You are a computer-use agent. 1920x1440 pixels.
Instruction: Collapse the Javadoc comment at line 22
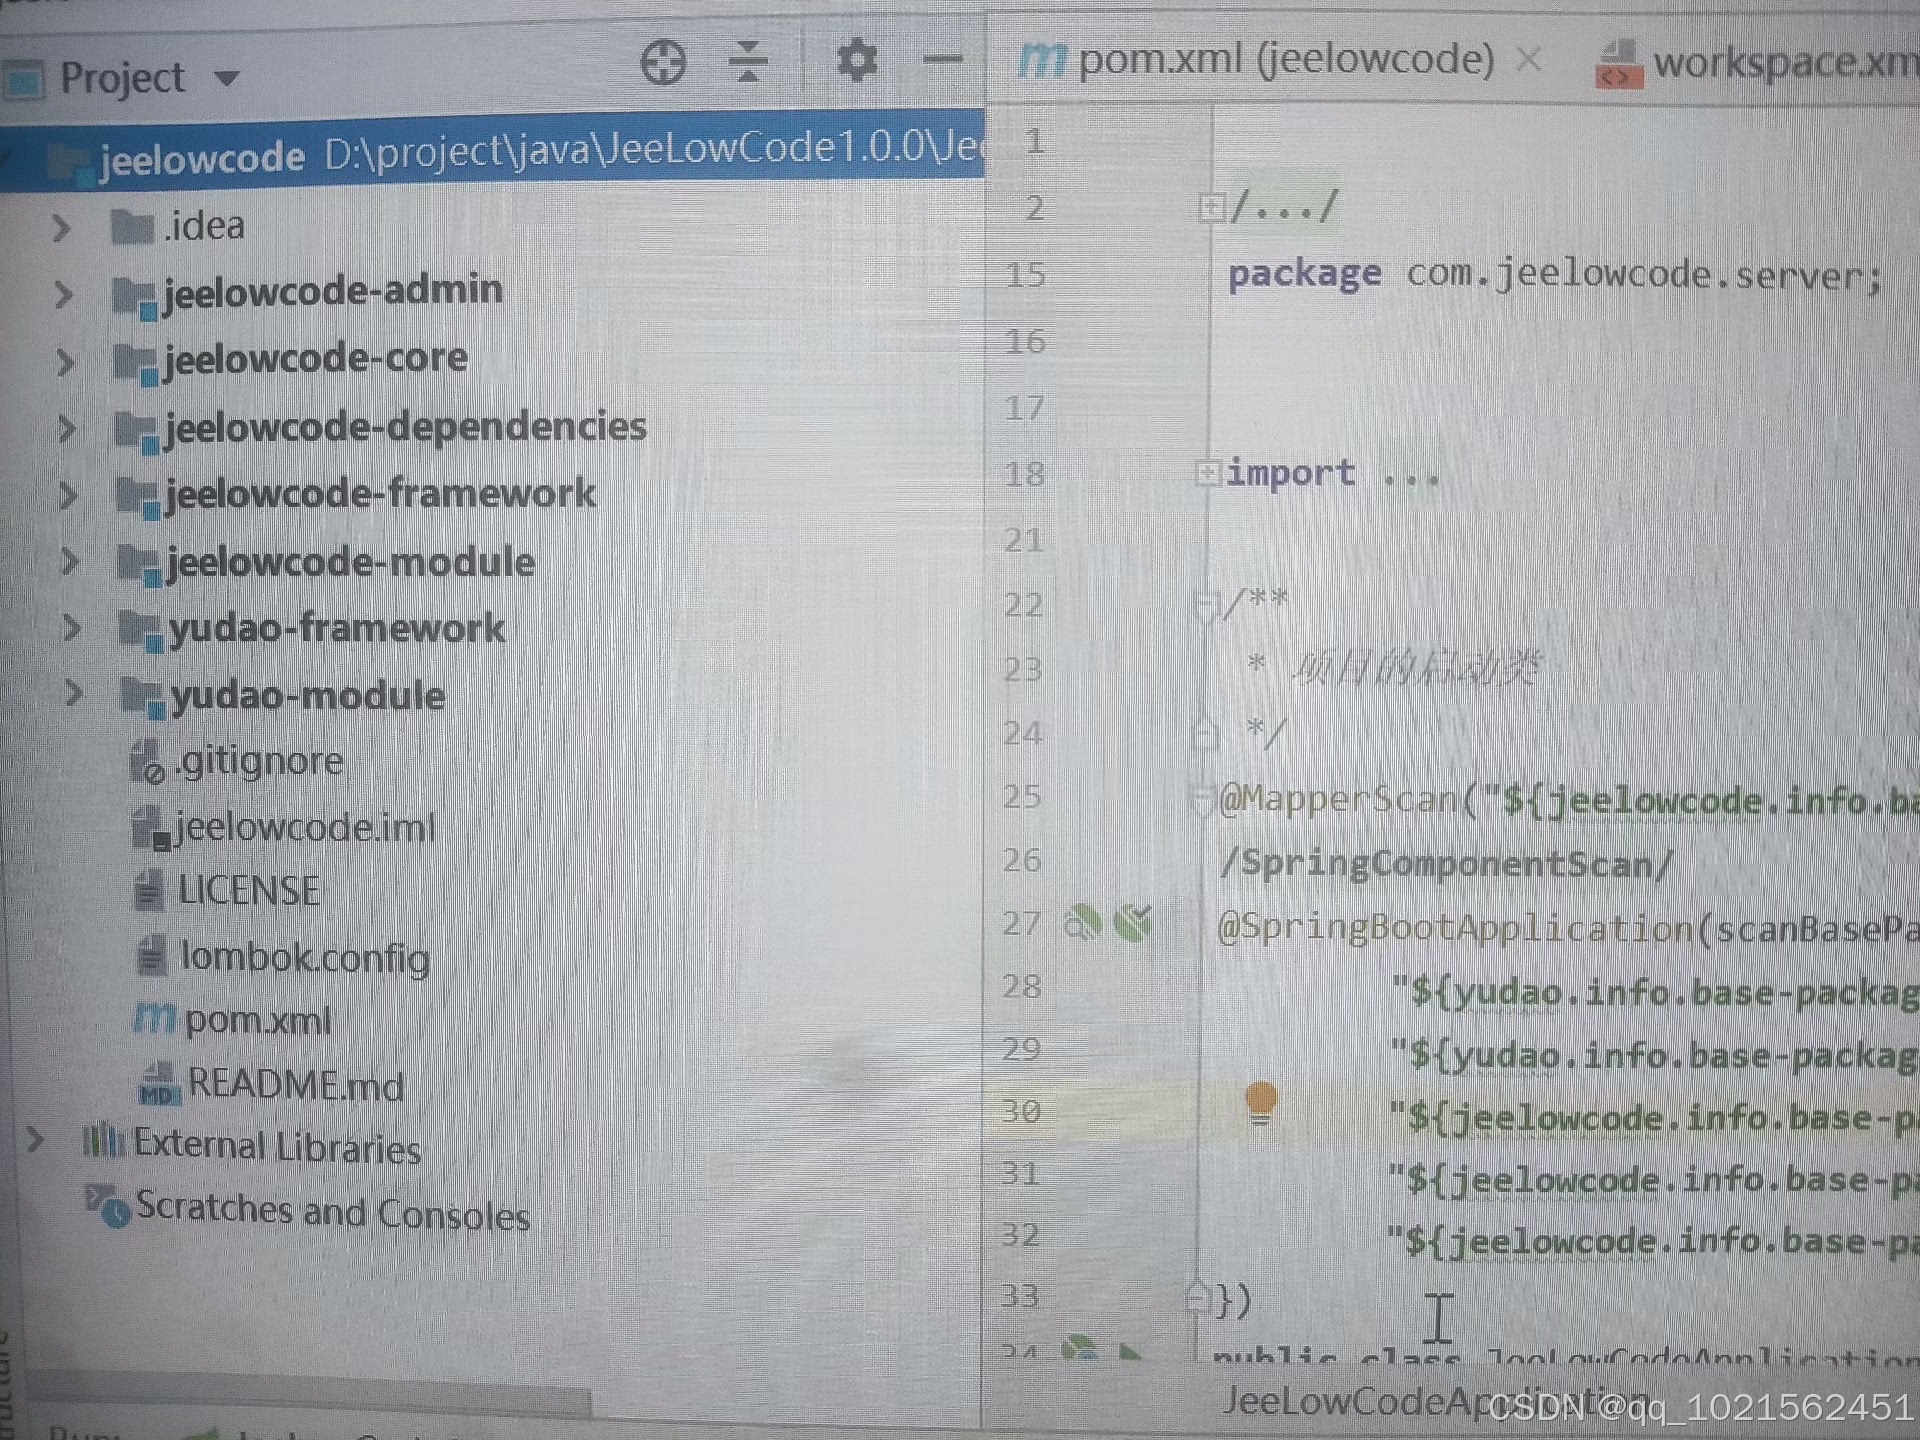pos(1206,604)
